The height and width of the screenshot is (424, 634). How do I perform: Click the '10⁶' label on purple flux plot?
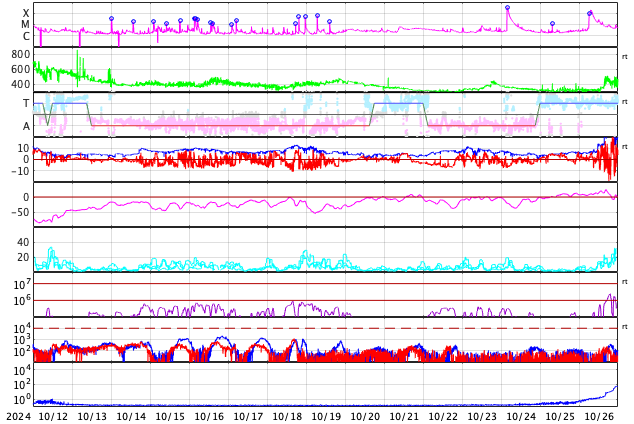point(22,301)
